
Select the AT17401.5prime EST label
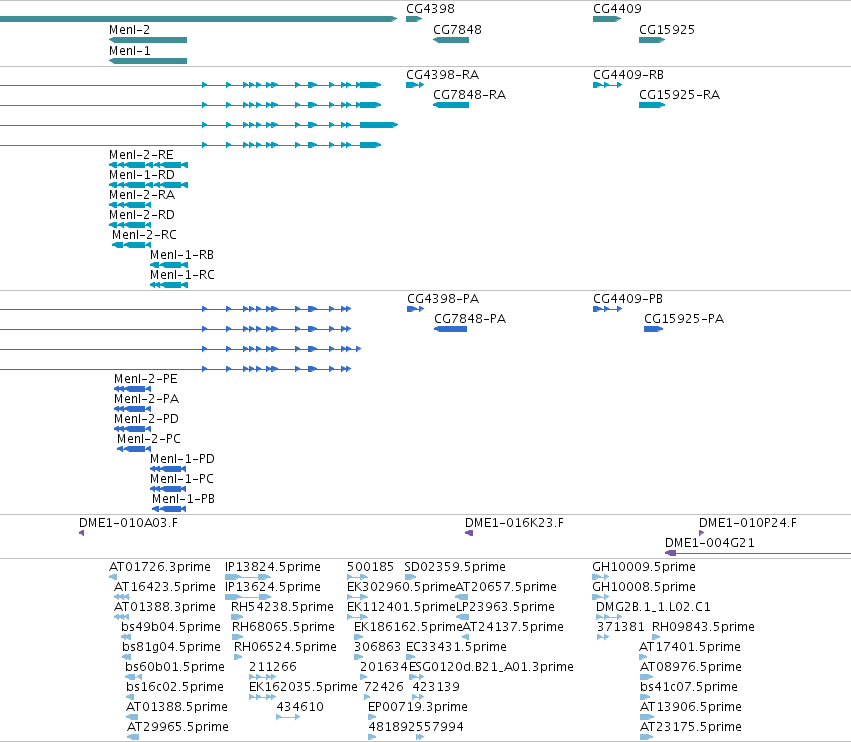point(690,648)
